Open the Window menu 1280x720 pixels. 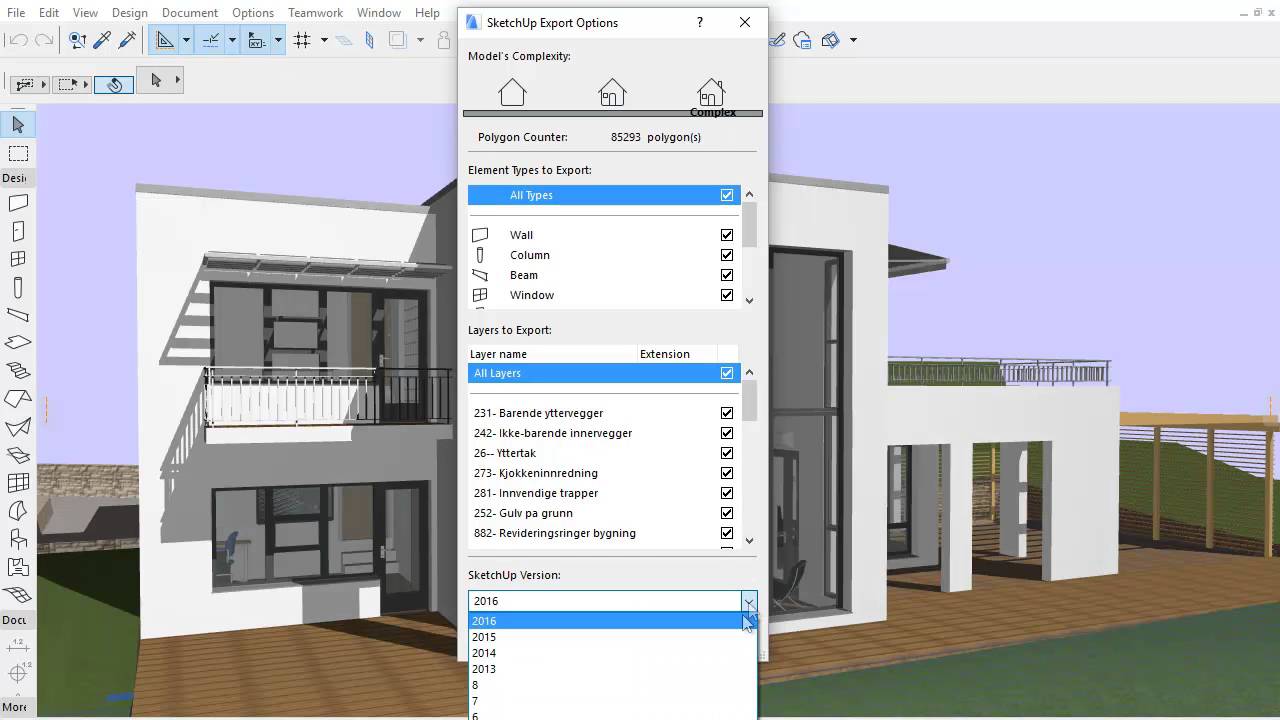click(379, 13)
